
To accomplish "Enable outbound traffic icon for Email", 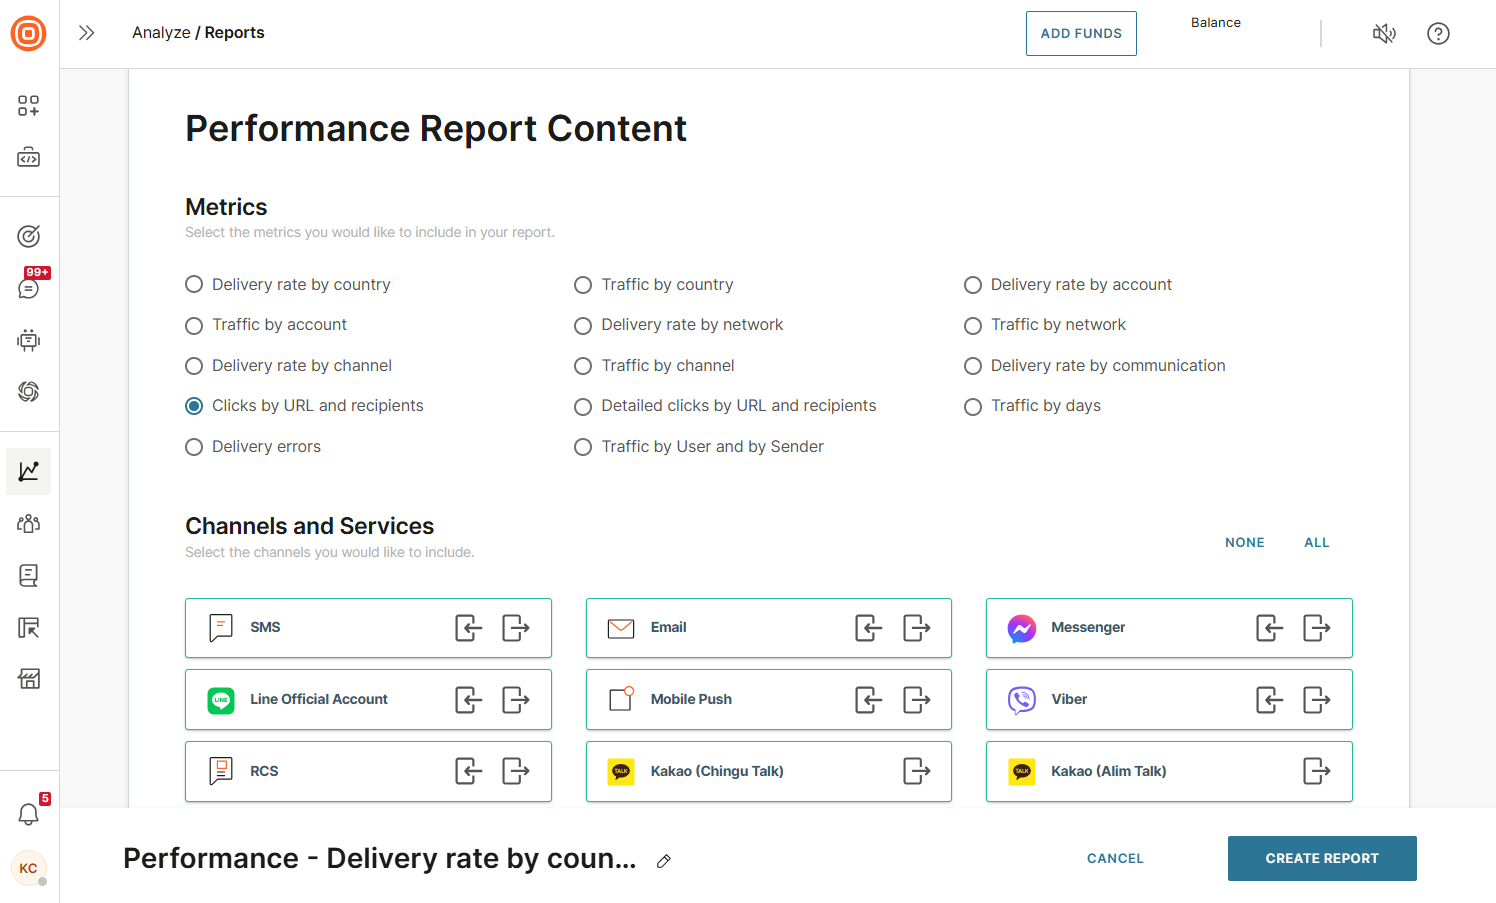I will coord(916,628).
